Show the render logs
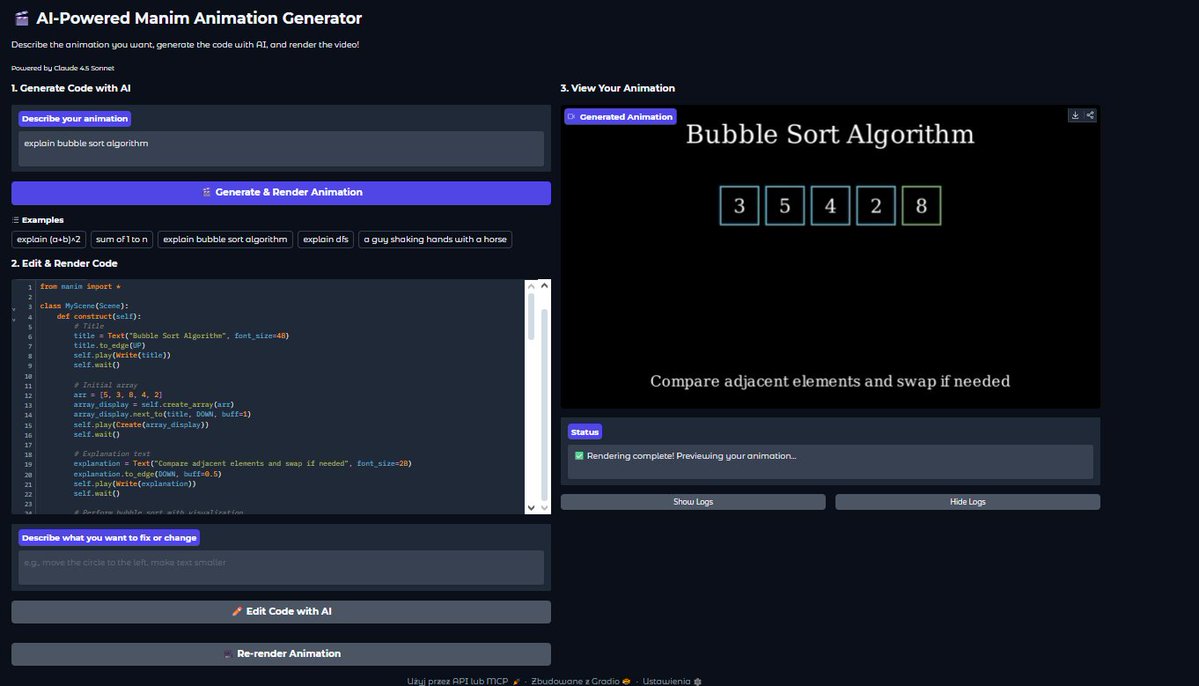 click(x=693, y=502)
